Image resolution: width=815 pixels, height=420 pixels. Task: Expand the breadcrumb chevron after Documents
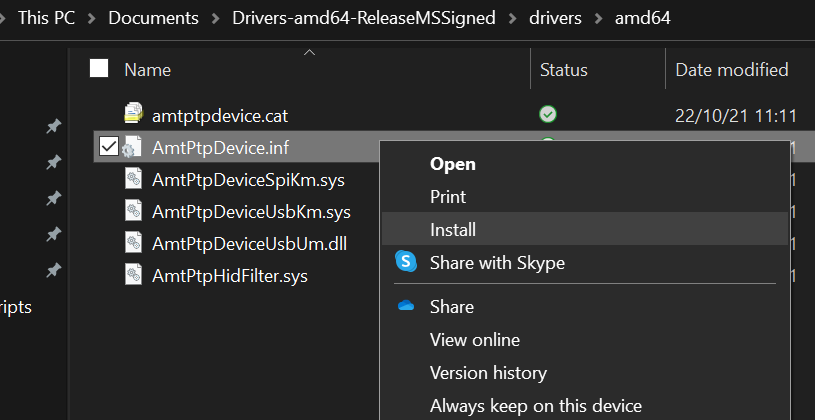[x=215, y=19]
